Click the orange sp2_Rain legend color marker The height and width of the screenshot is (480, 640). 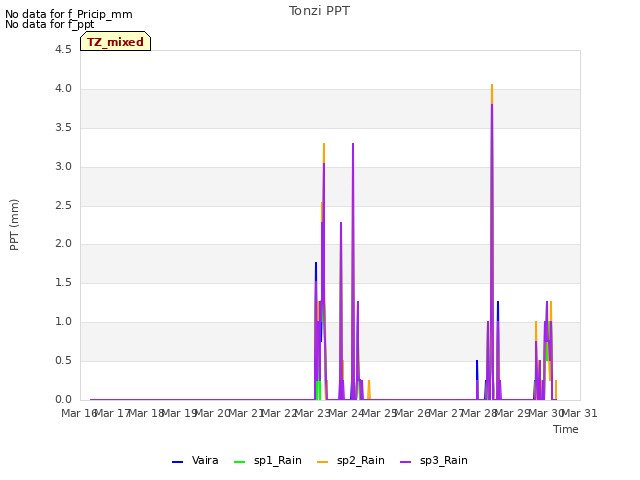click(322, 462)
